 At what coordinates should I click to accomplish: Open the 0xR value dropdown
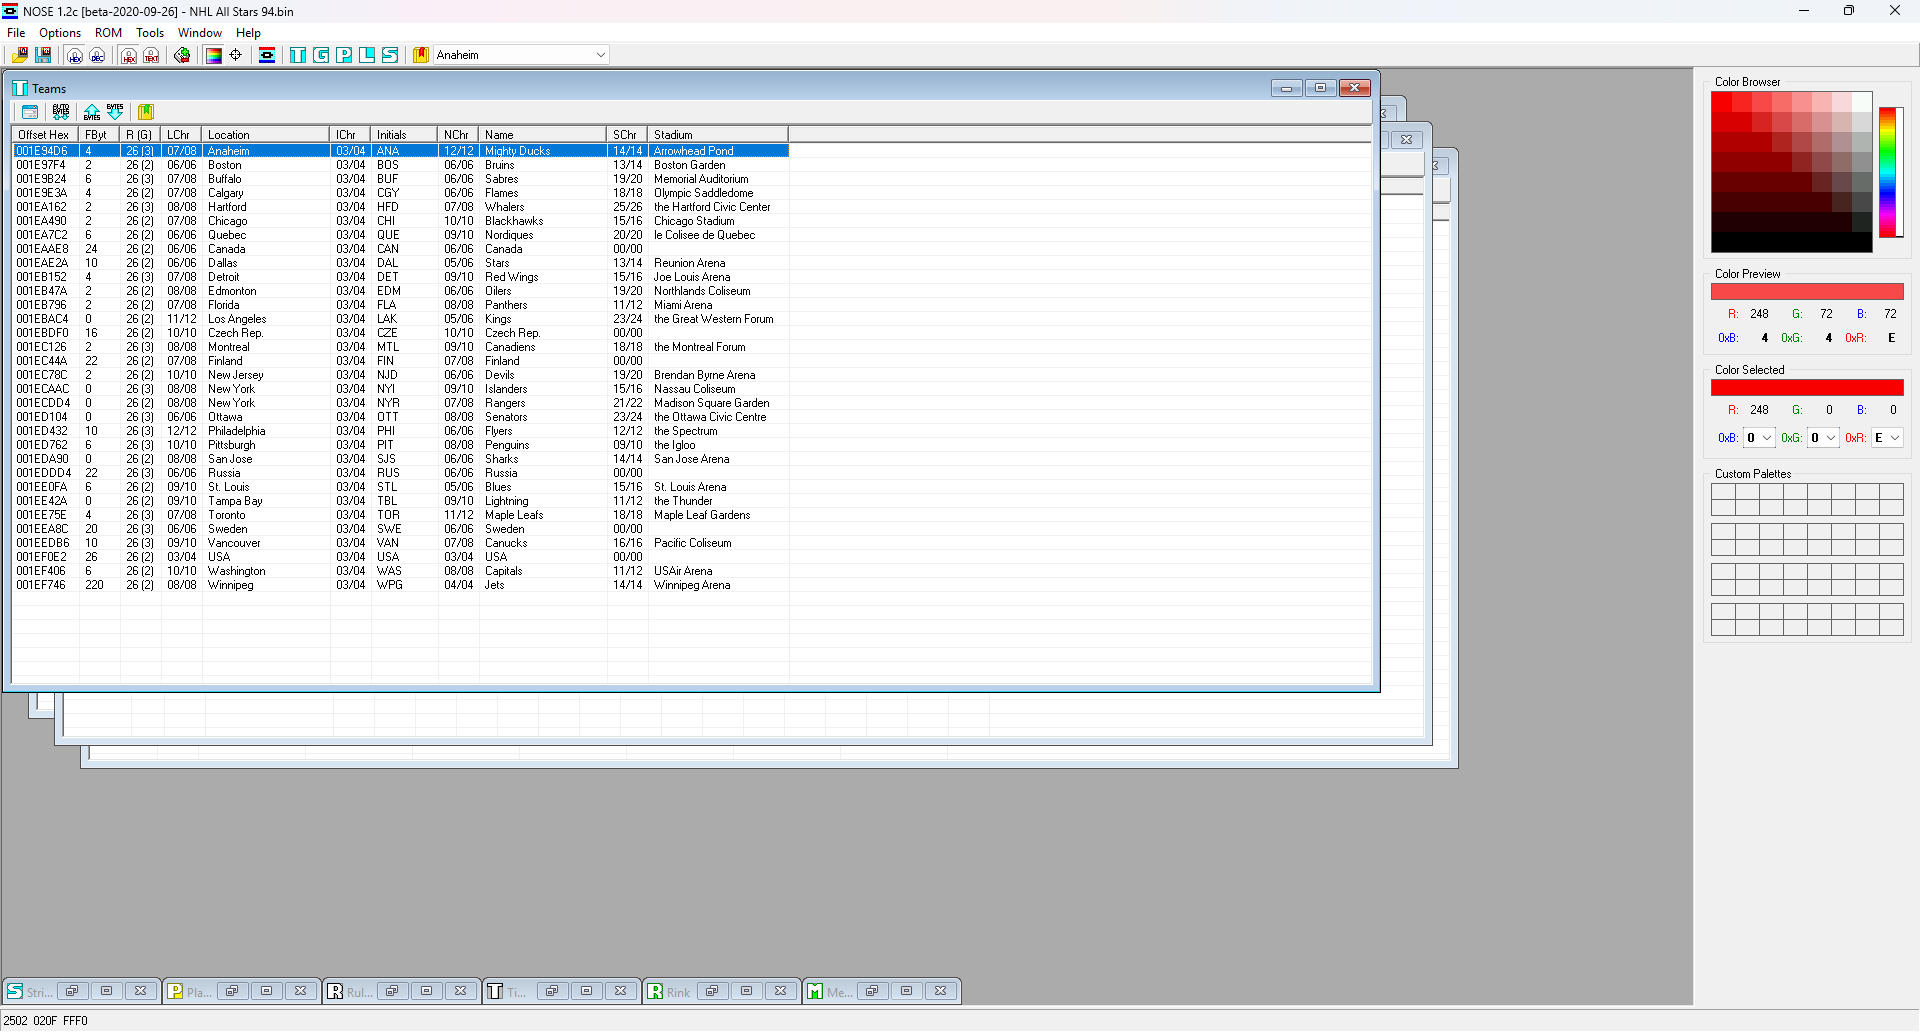1894,438
